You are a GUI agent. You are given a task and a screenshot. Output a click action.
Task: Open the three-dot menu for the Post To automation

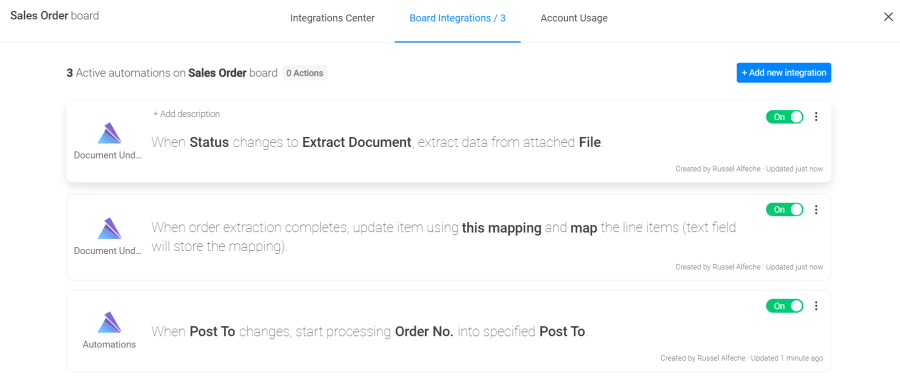(x=816, y=306)
